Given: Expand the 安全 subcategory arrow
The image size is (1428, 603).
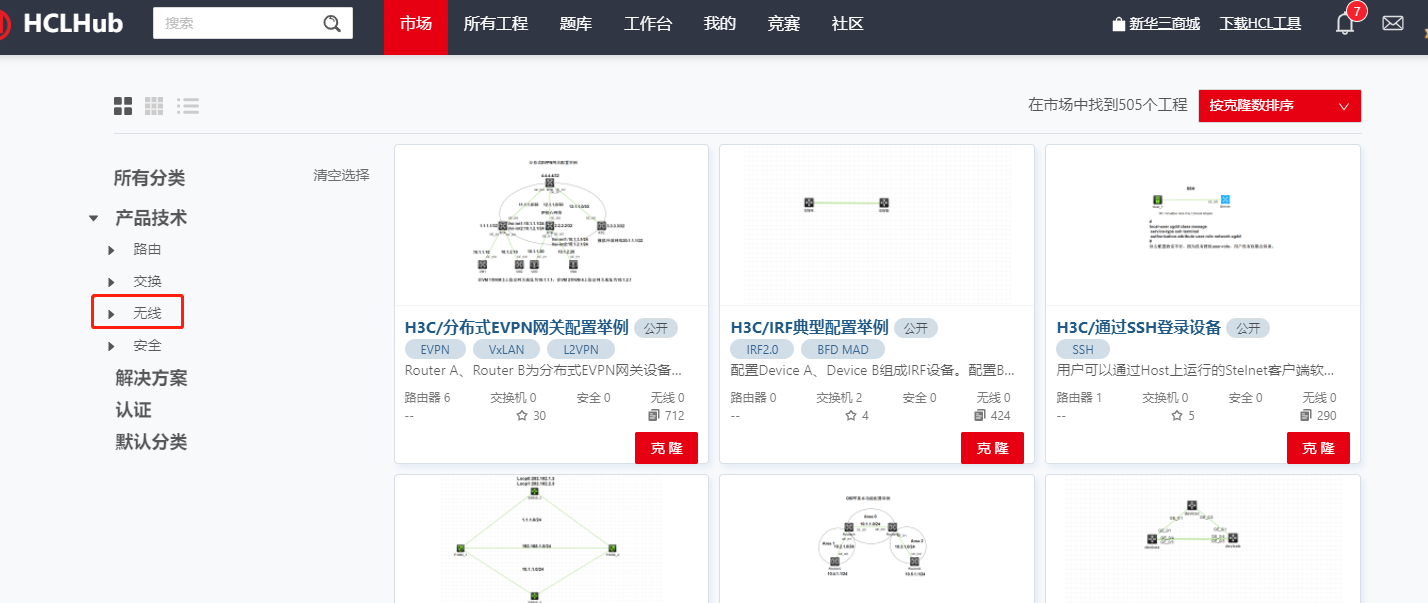Looking at the screenshot, I should 112,346.
